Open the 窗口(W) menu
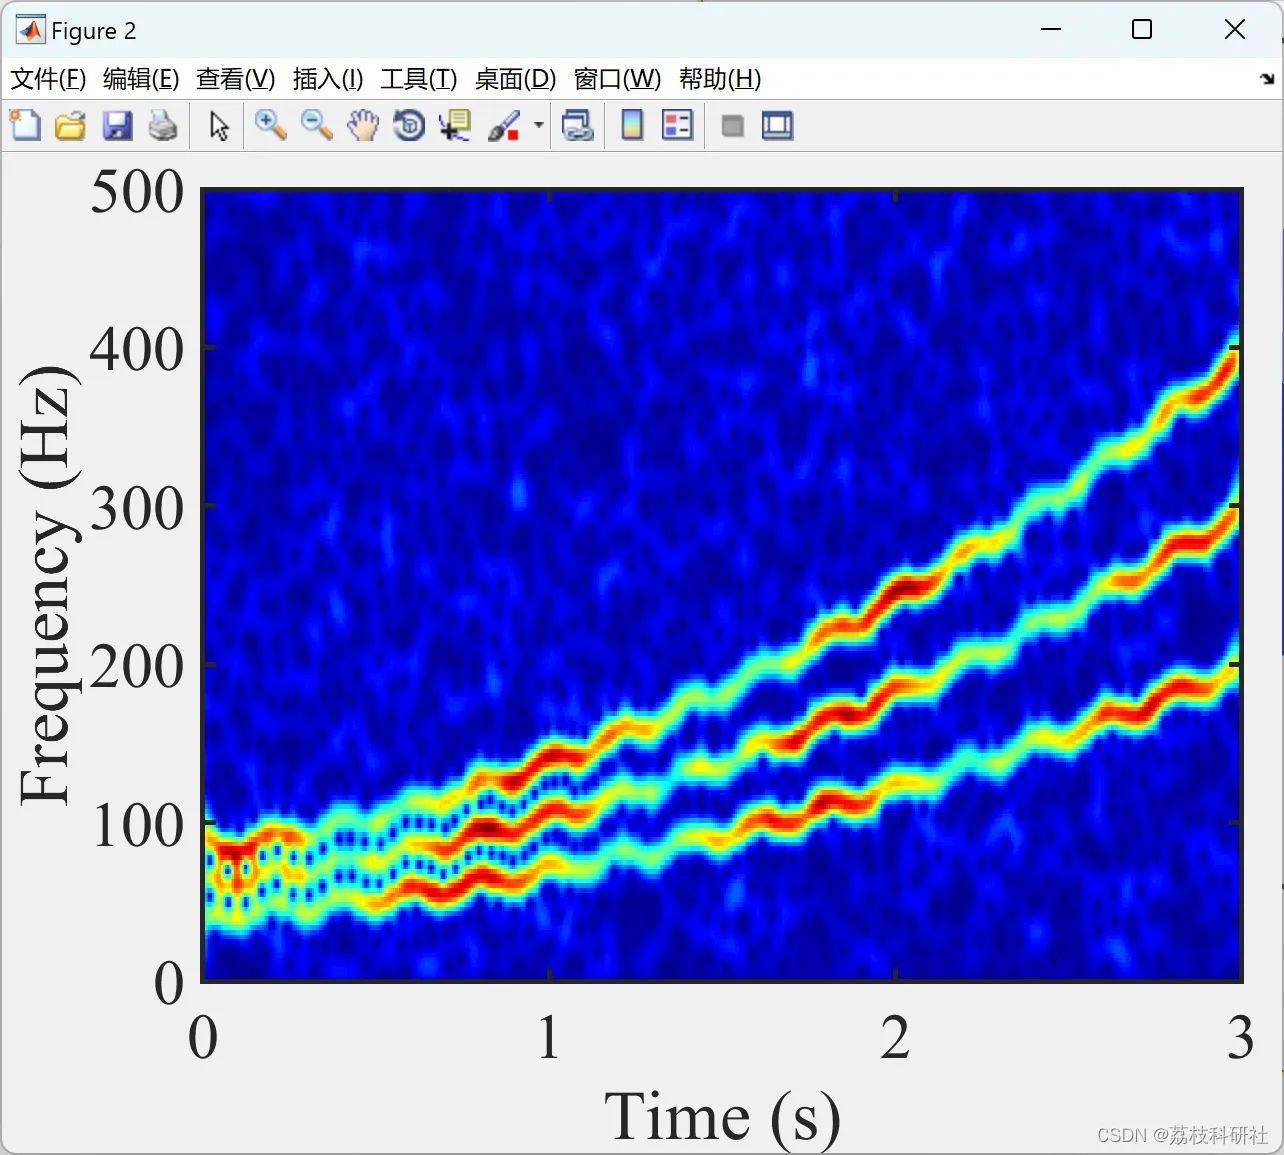The image size is (1284, 1155). 617,79
